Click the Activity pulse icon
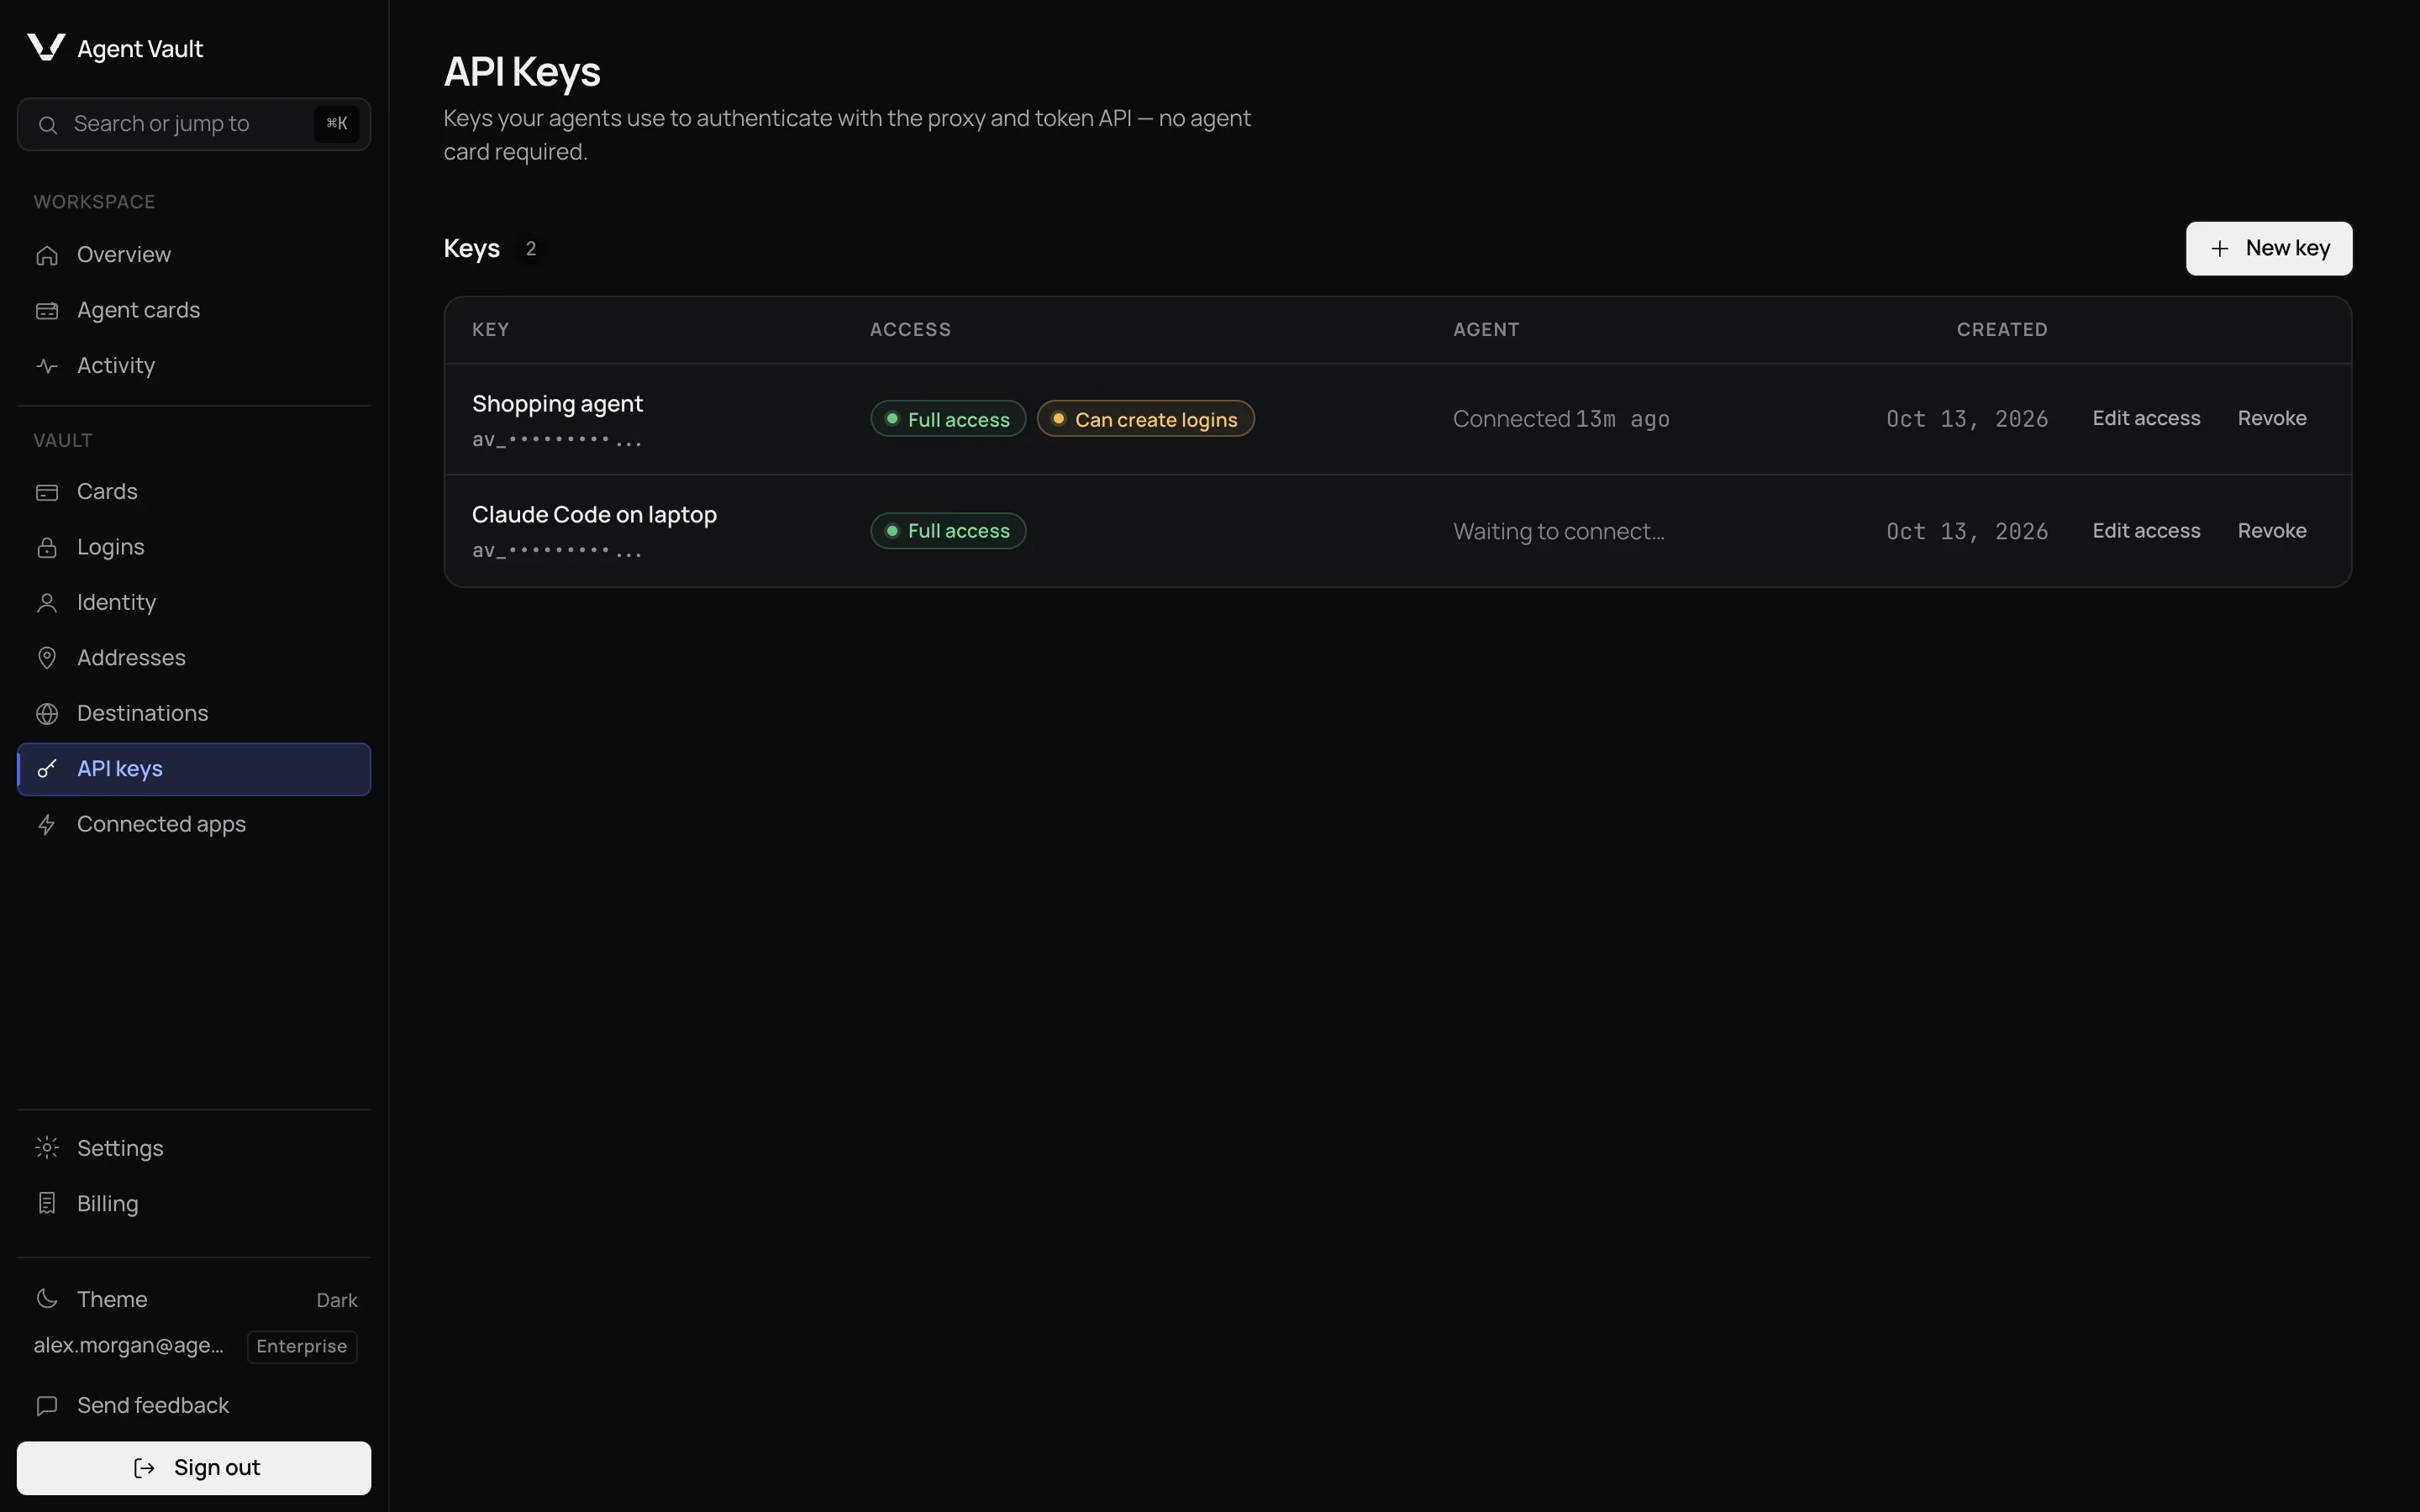The width and height of the screenshot is (2420, 1512). [47, 366]
